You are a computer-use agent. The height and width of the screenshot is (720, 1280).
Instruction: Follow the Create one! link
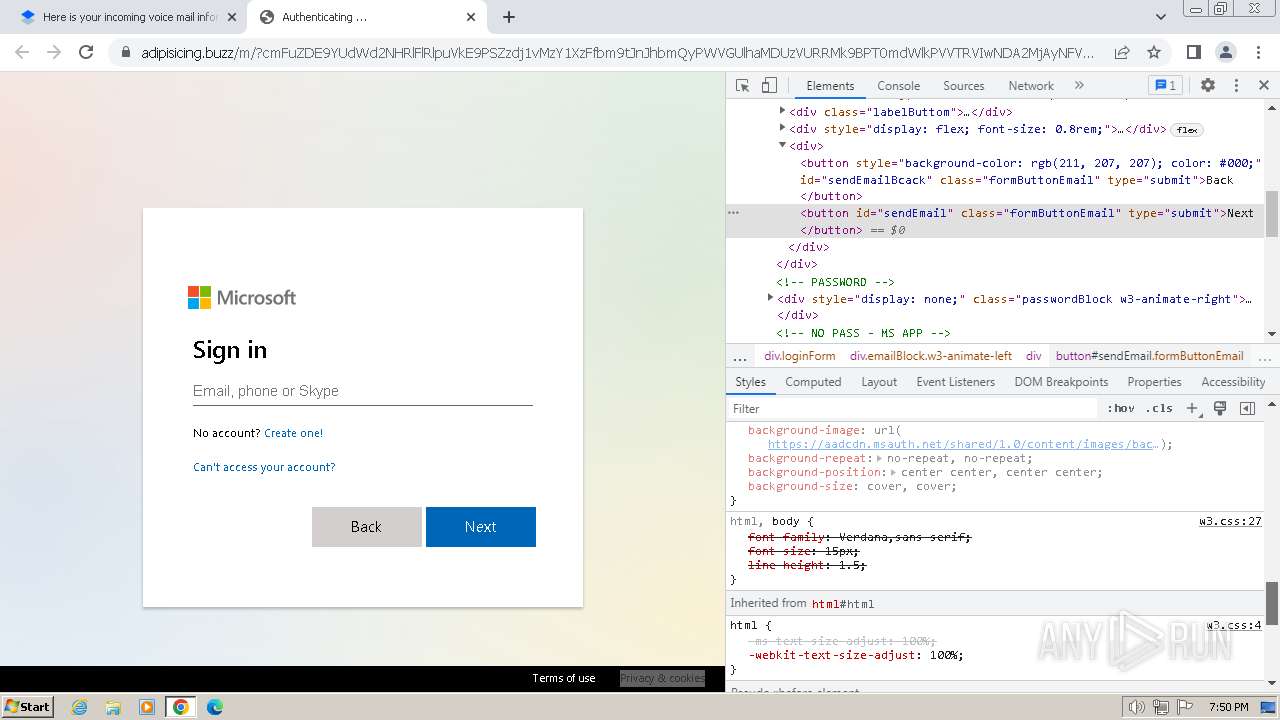[293, 433]
